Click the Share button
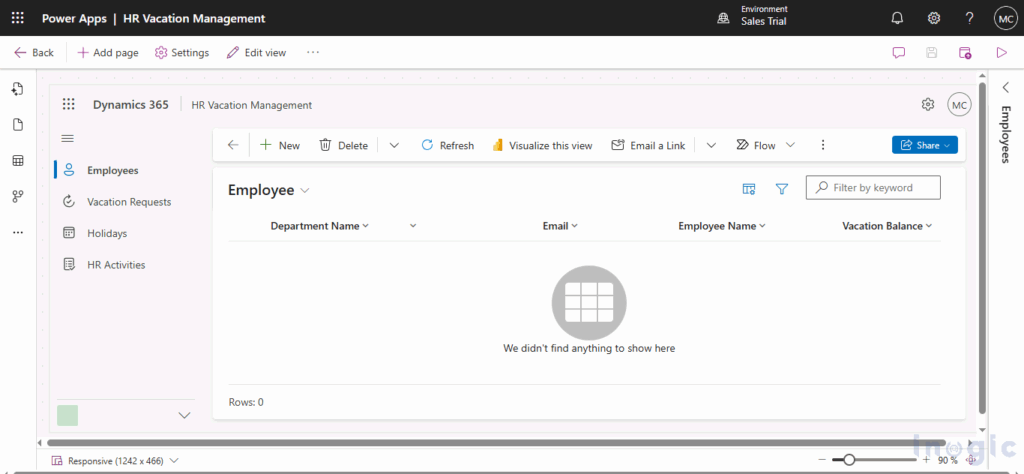The width and height of the screenshot is (1024, 474). point(924,145)
